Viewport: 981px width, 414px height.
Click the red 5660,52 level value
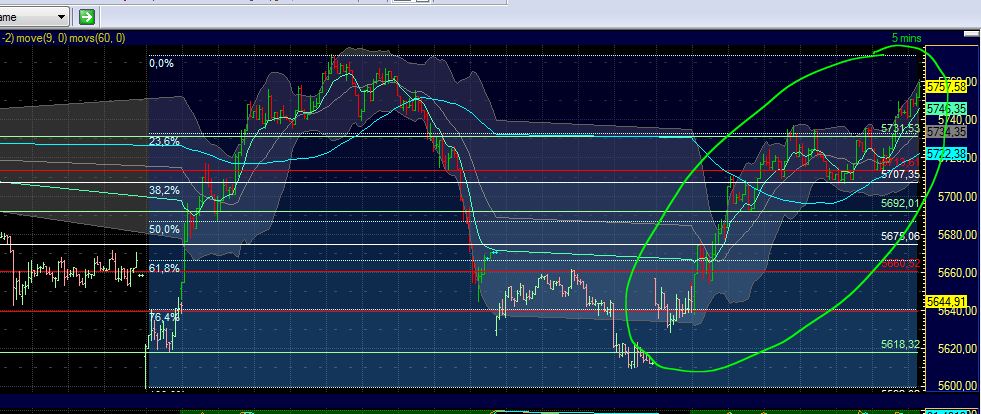coord(900,264)
